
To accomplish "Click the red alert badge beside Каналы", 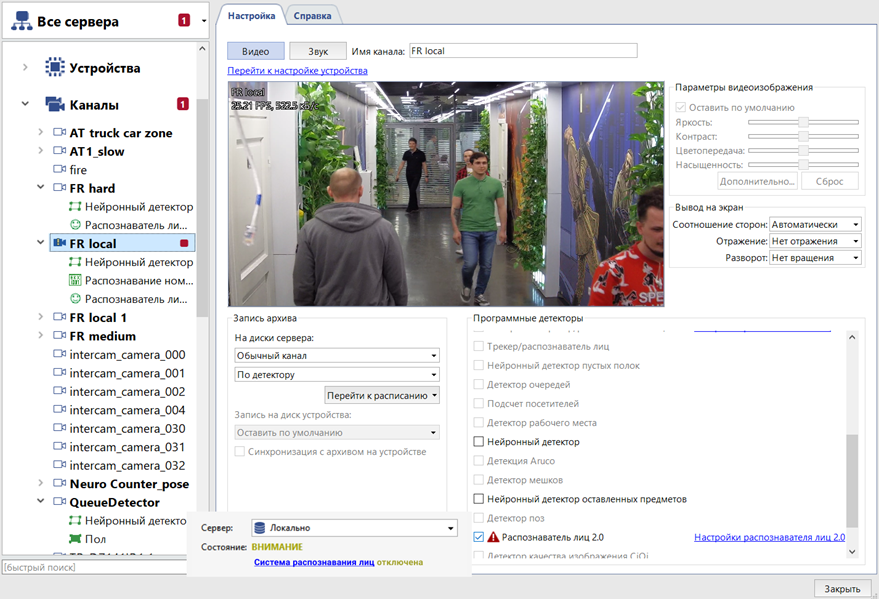I will click(x=183, y=104).
